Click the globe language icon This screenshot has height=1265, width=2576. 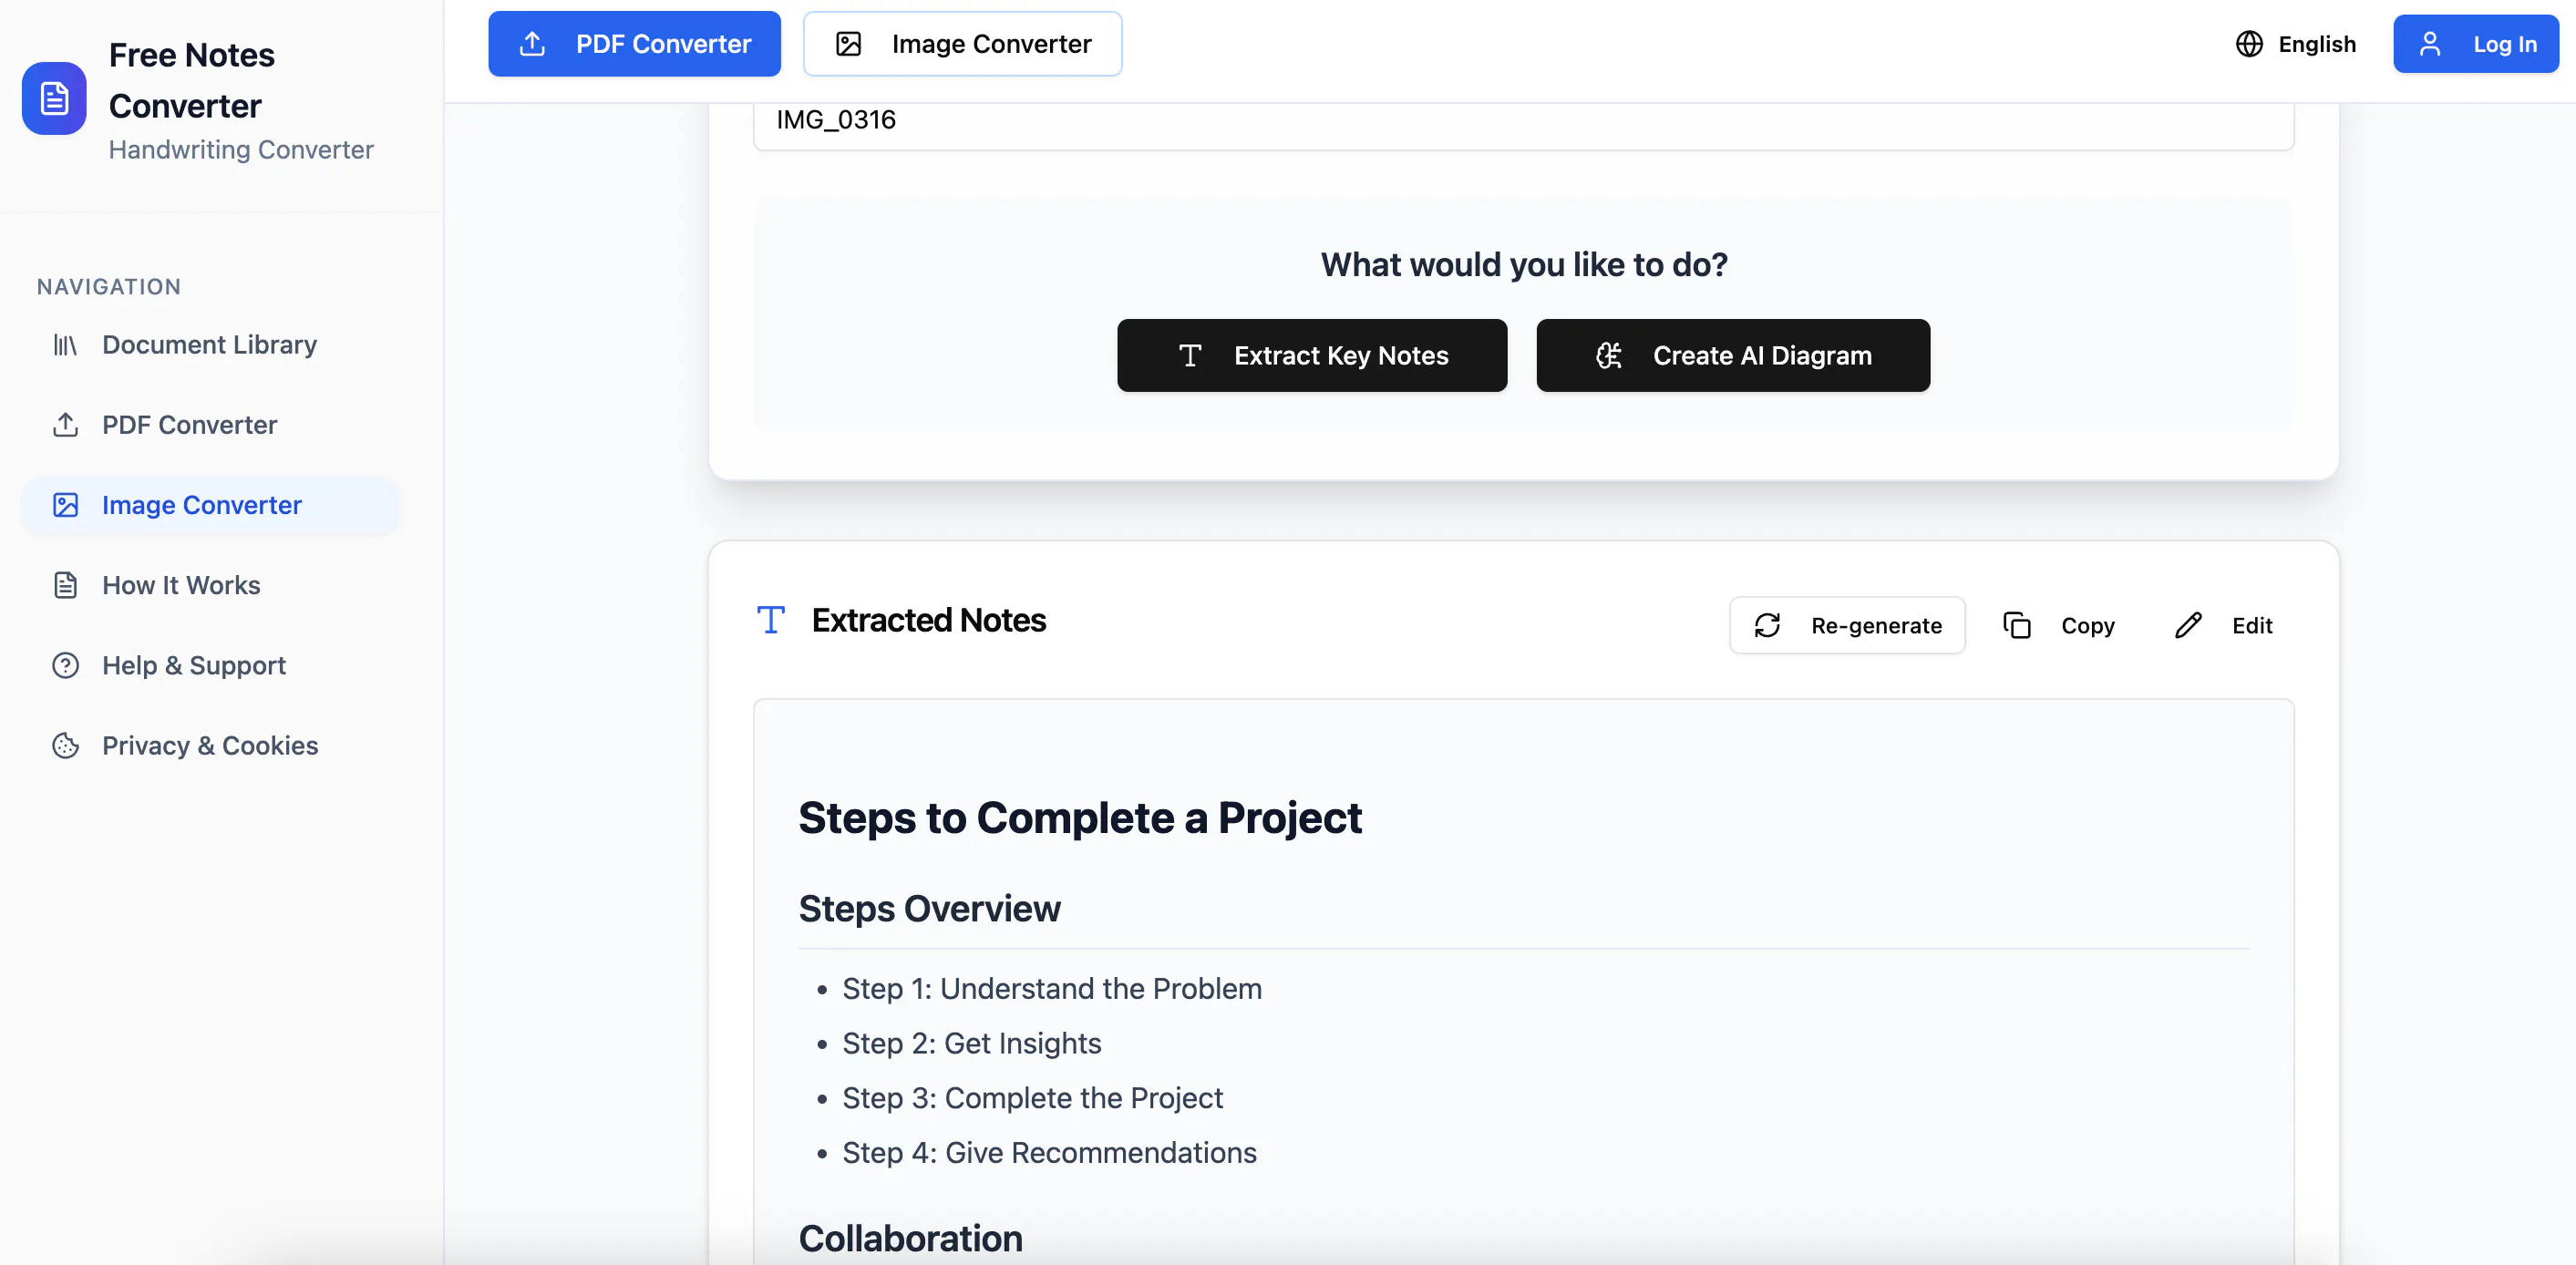pyautogui.click(x=2249, y=44)
